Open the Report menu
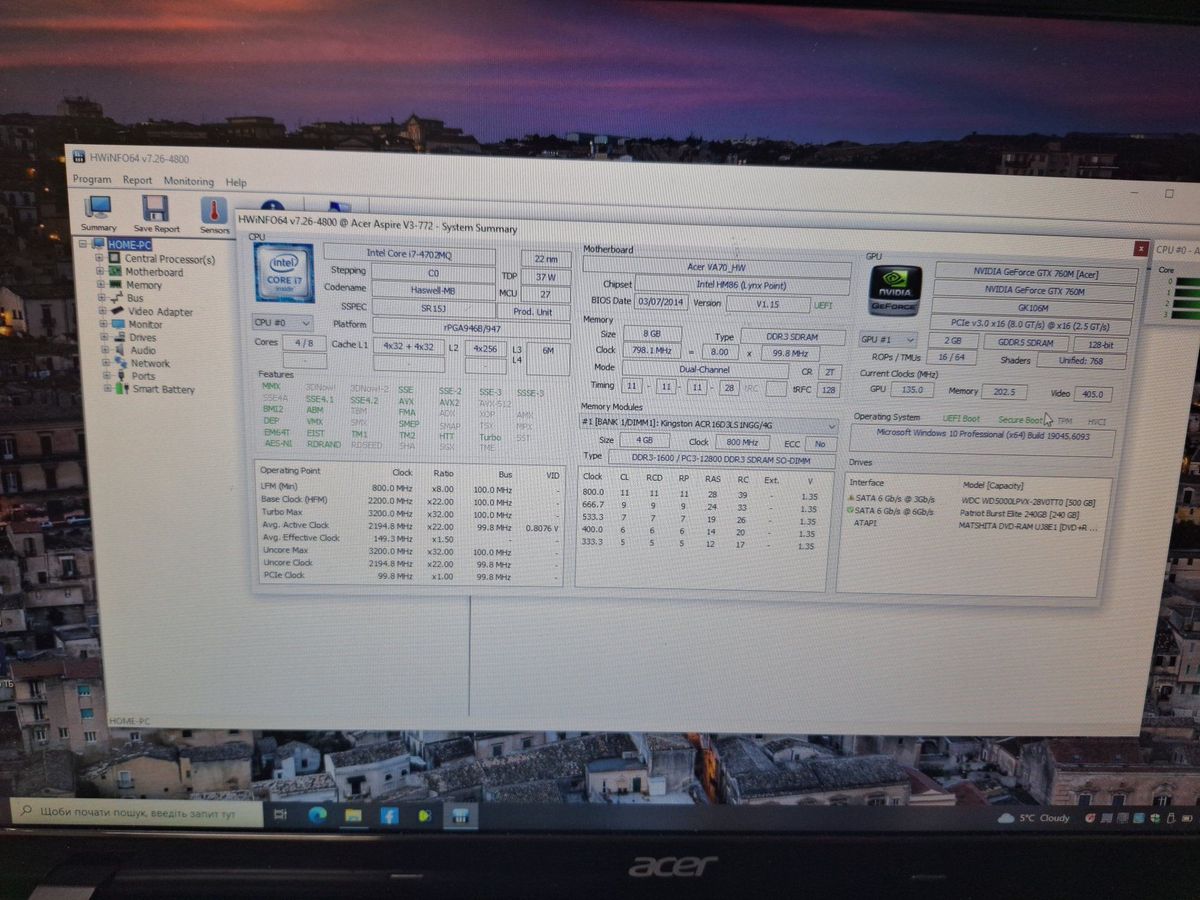 pyautogui.click(x=137, y=181)
